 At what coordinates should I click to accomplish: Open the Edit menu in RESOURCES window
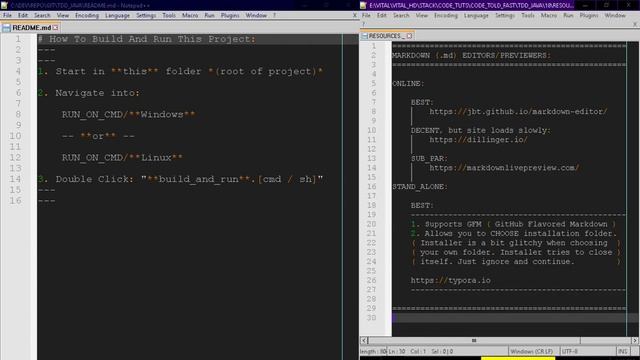point(382,15)
